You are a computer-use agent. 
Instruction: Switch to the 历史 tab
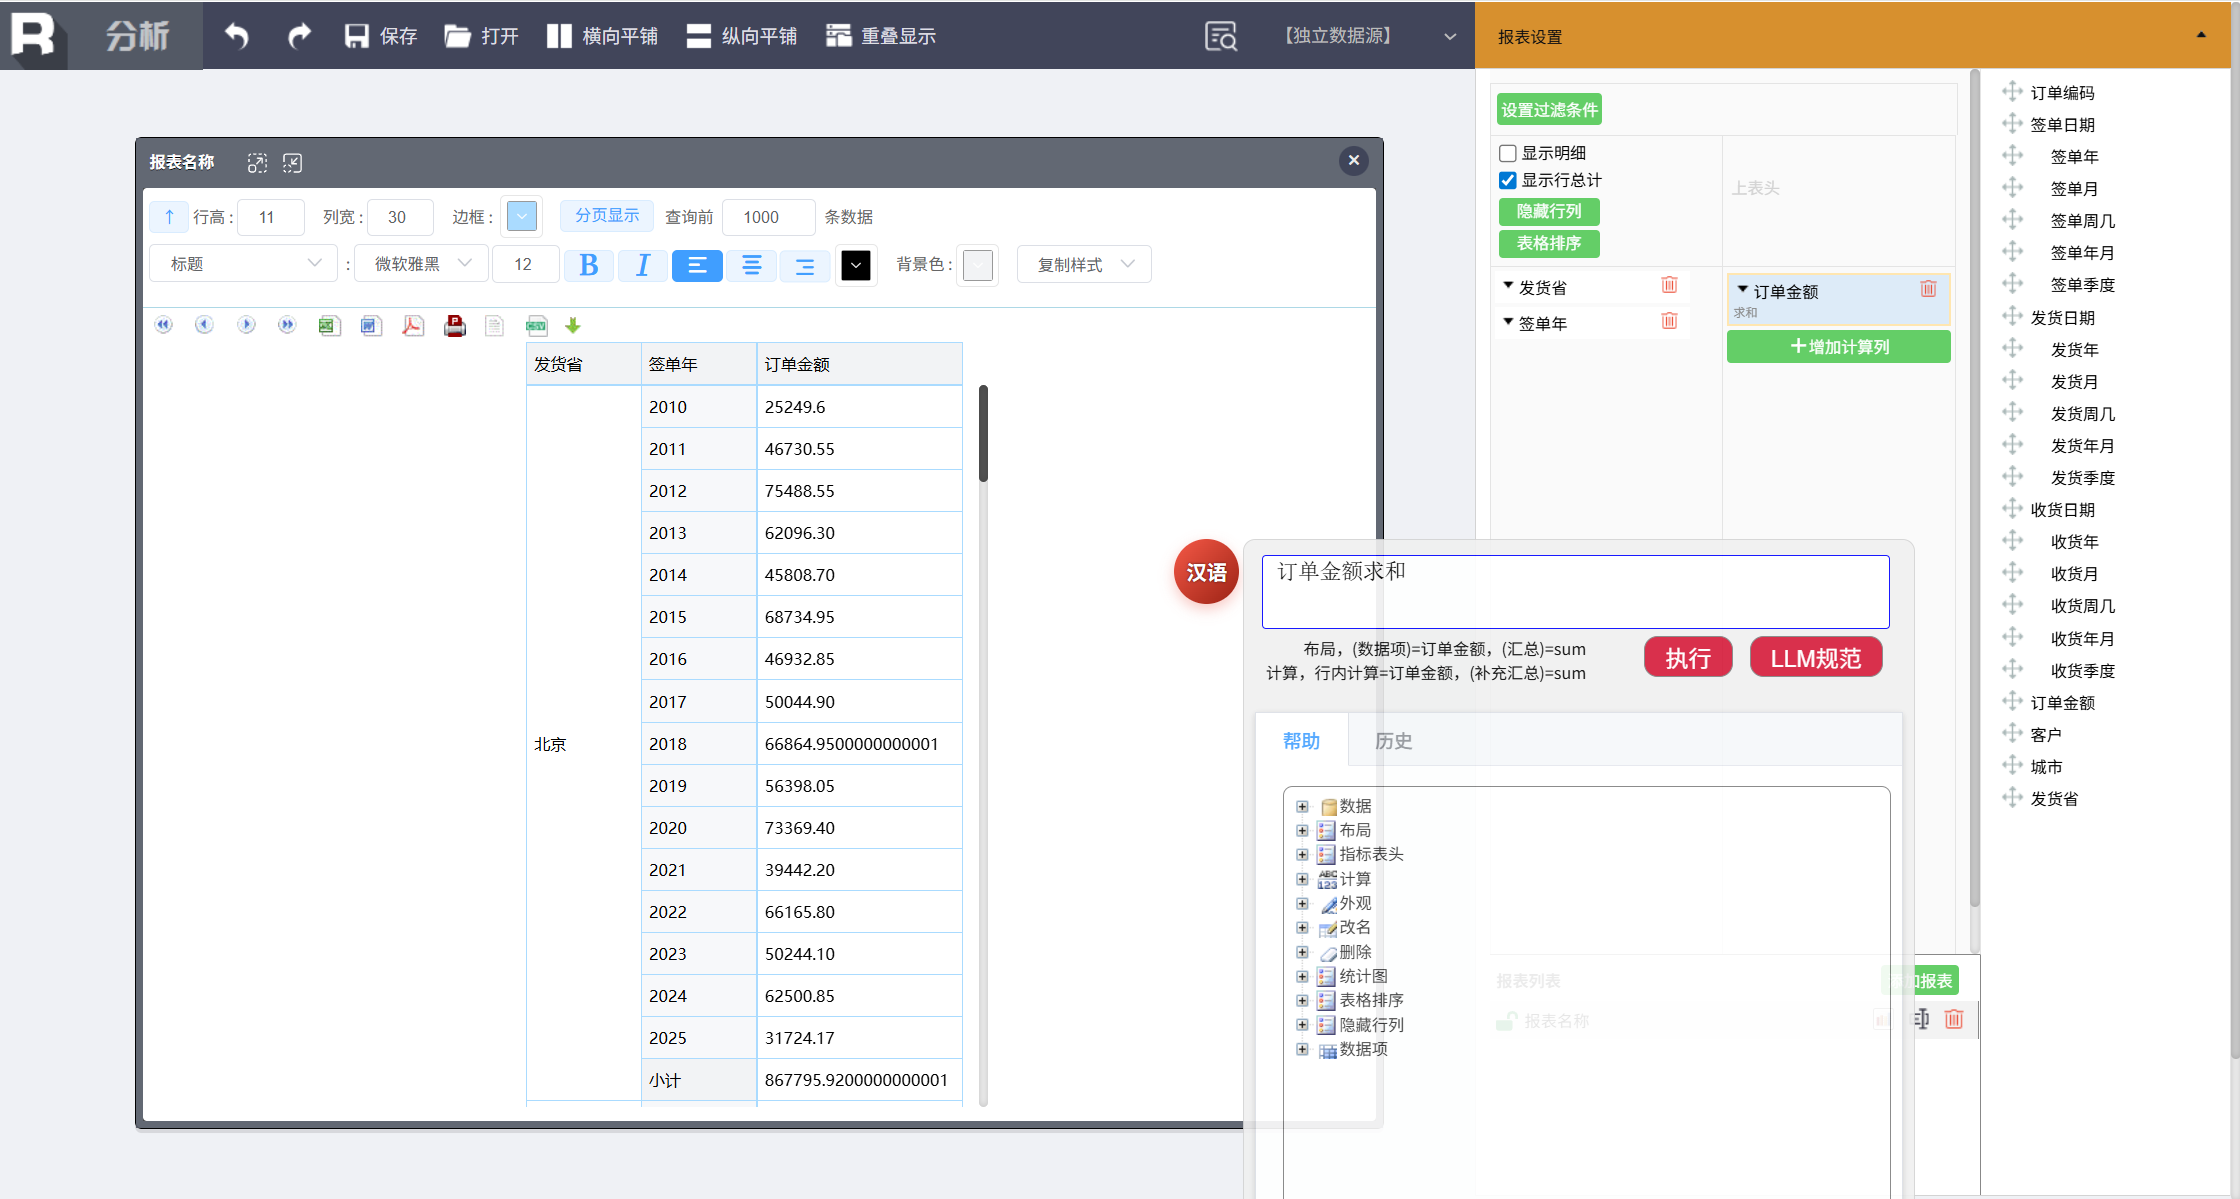click(1393, 741)
